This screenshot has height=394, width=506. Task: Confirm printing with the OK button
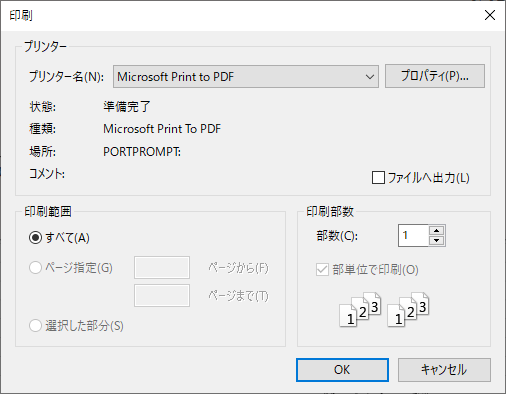[342, 370]
